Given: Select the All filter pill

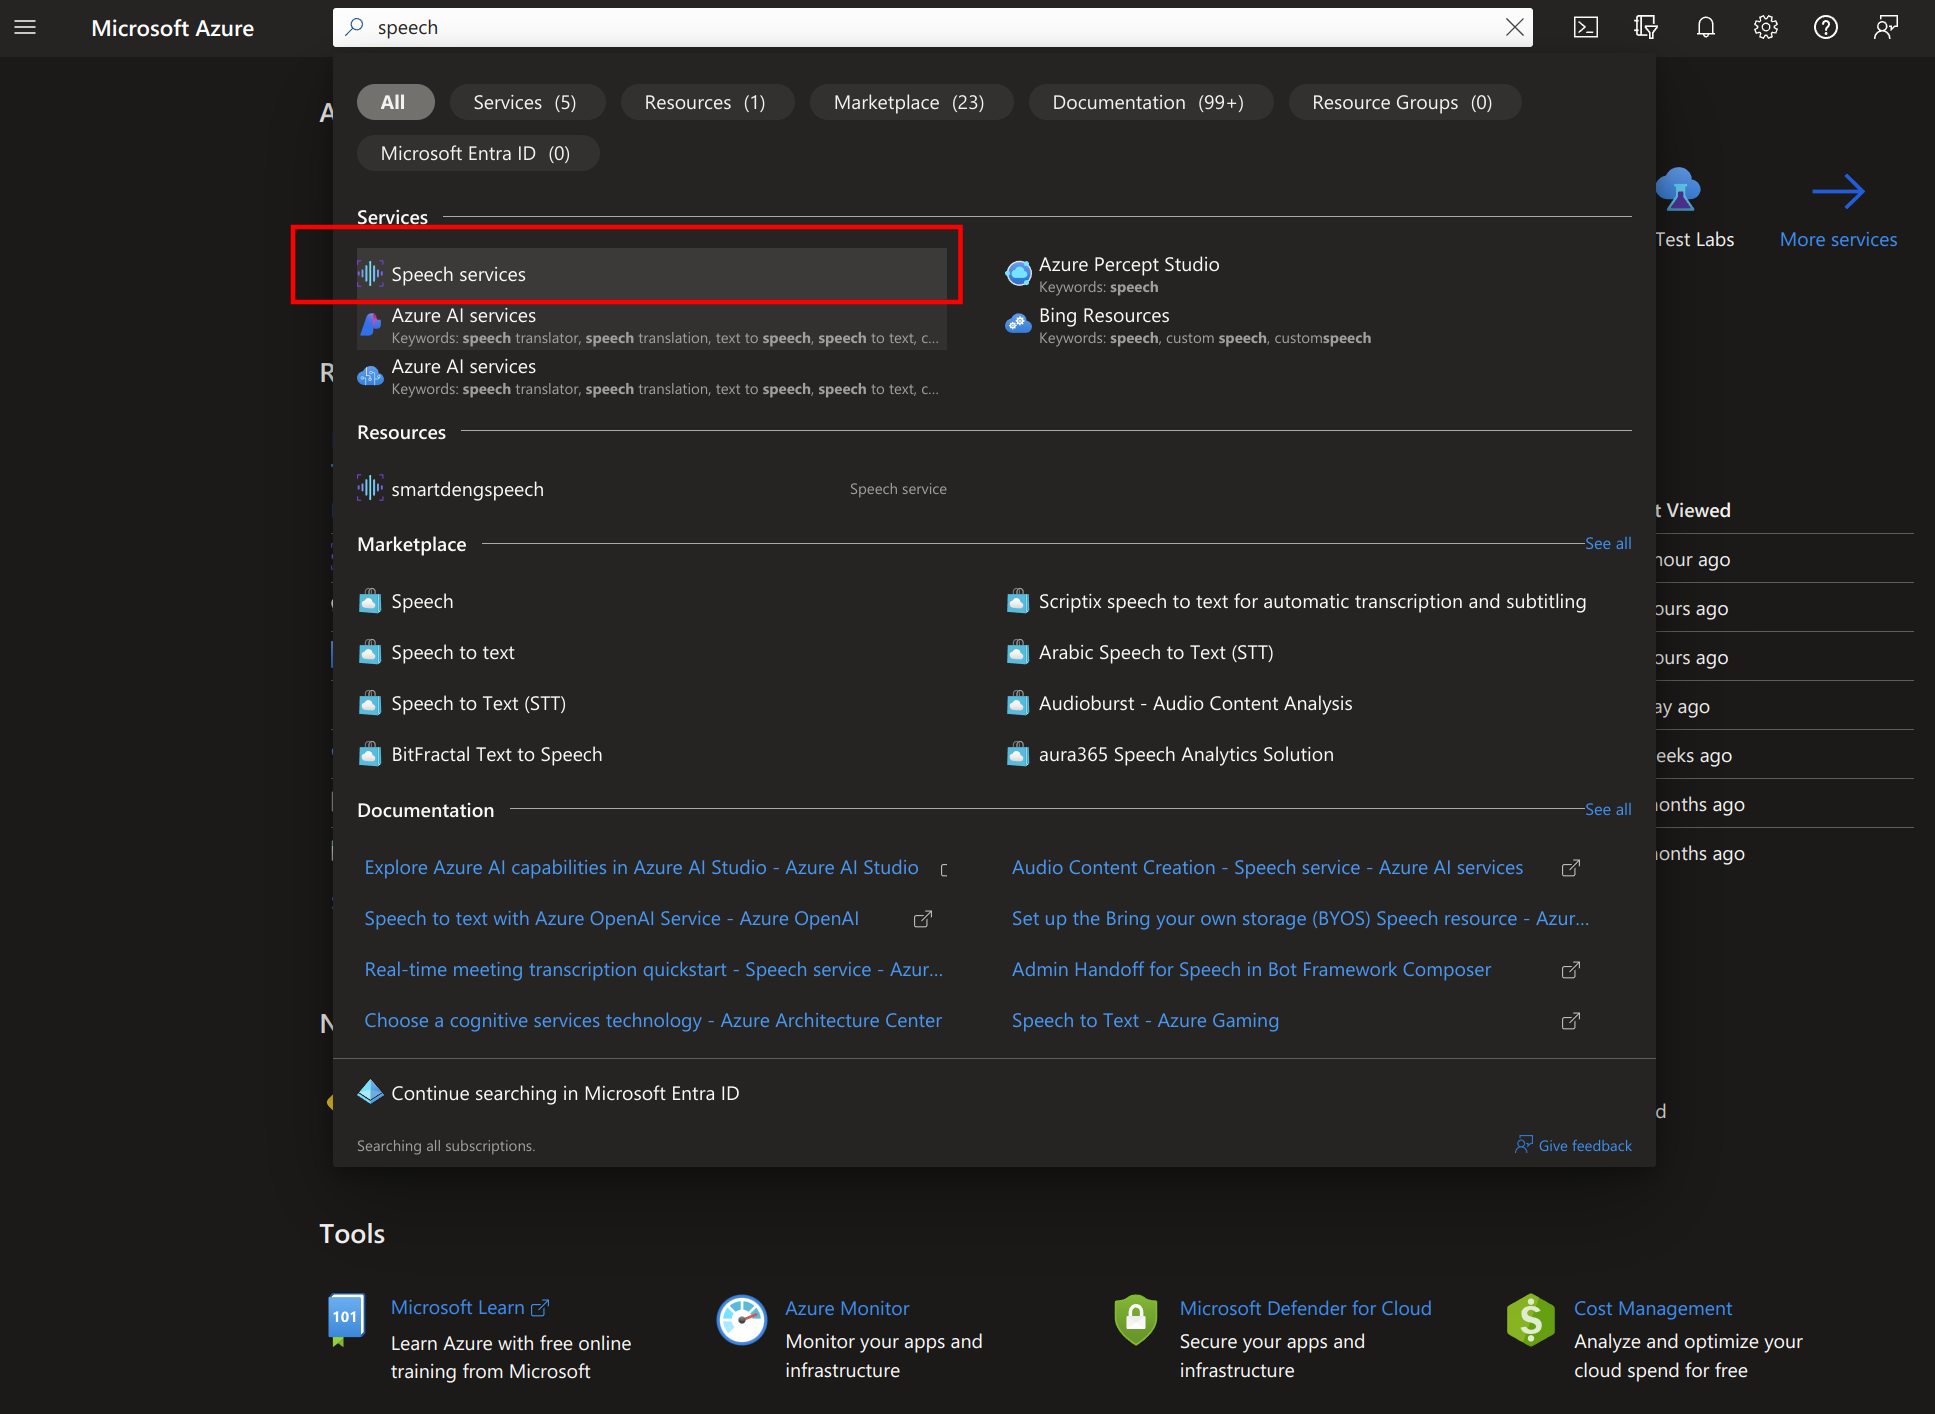Looking at the screenshot, I should pos(394,102).
